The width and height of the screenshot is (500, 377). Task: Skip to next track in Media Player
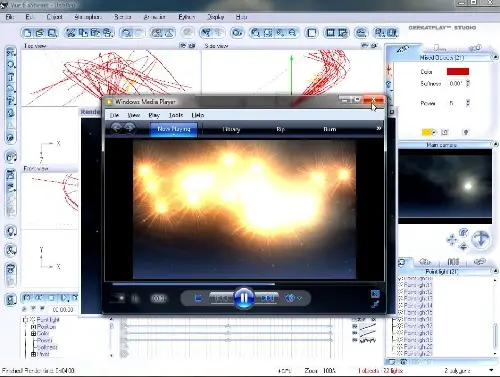tap(268, 298)
